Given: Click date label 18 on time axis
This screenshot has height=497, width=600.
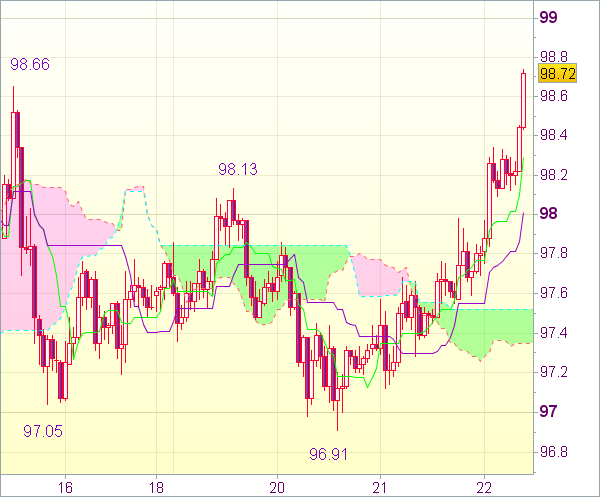Looking at the screenshot, I should (157, 488).
